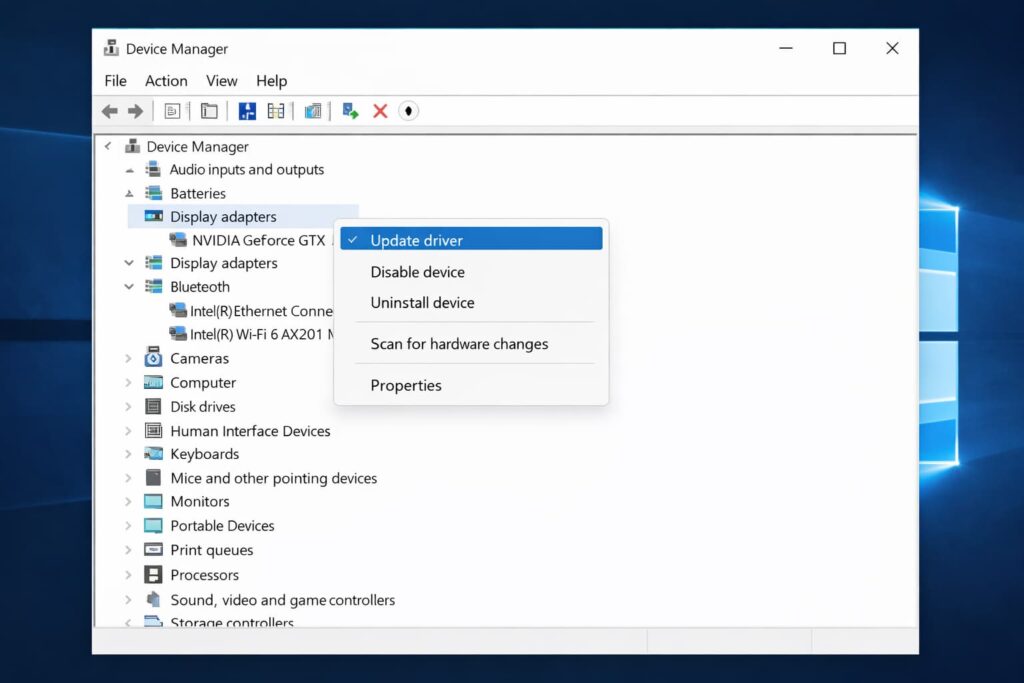Expand the Monitors category chevron
The image size is (1024, 683).
pyautogui.click(x=128, y=502)
